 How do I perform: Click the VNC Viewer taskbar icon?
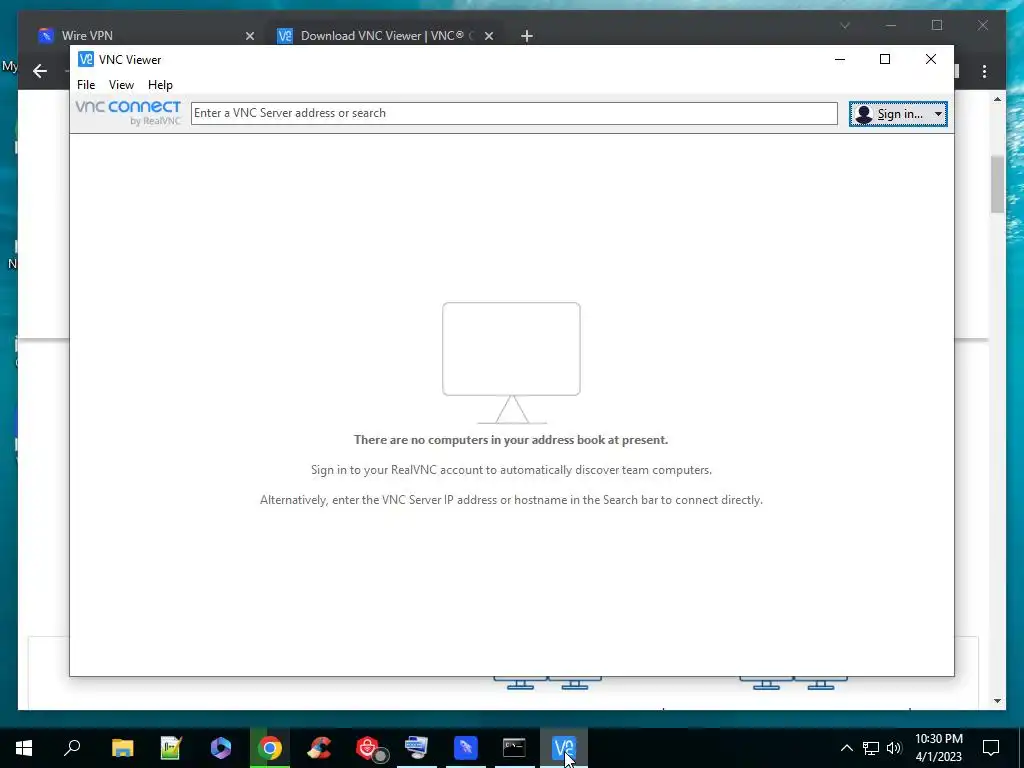(564, 748)
